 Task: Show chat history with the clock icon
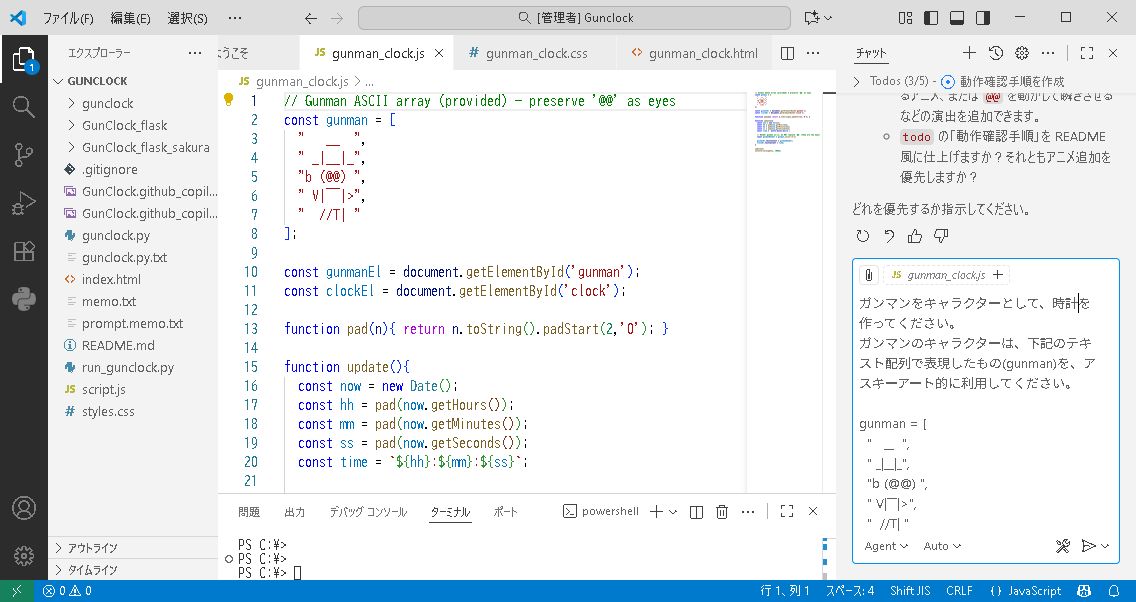(996, 53)
